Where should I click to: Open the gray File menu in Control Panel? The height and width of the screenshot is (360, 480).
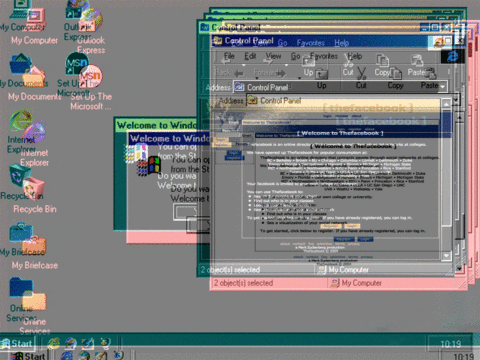coord(229,56)
